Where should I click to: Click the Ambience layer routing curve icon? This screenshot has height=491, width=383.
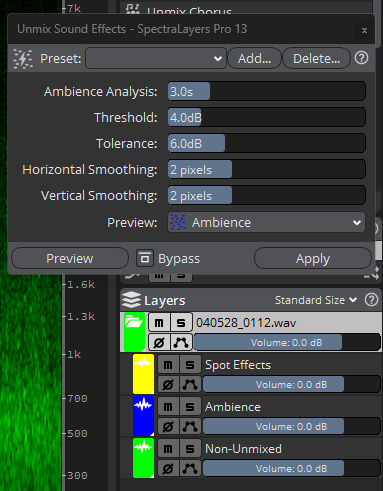pyautogui.click(x=190, y=426)
